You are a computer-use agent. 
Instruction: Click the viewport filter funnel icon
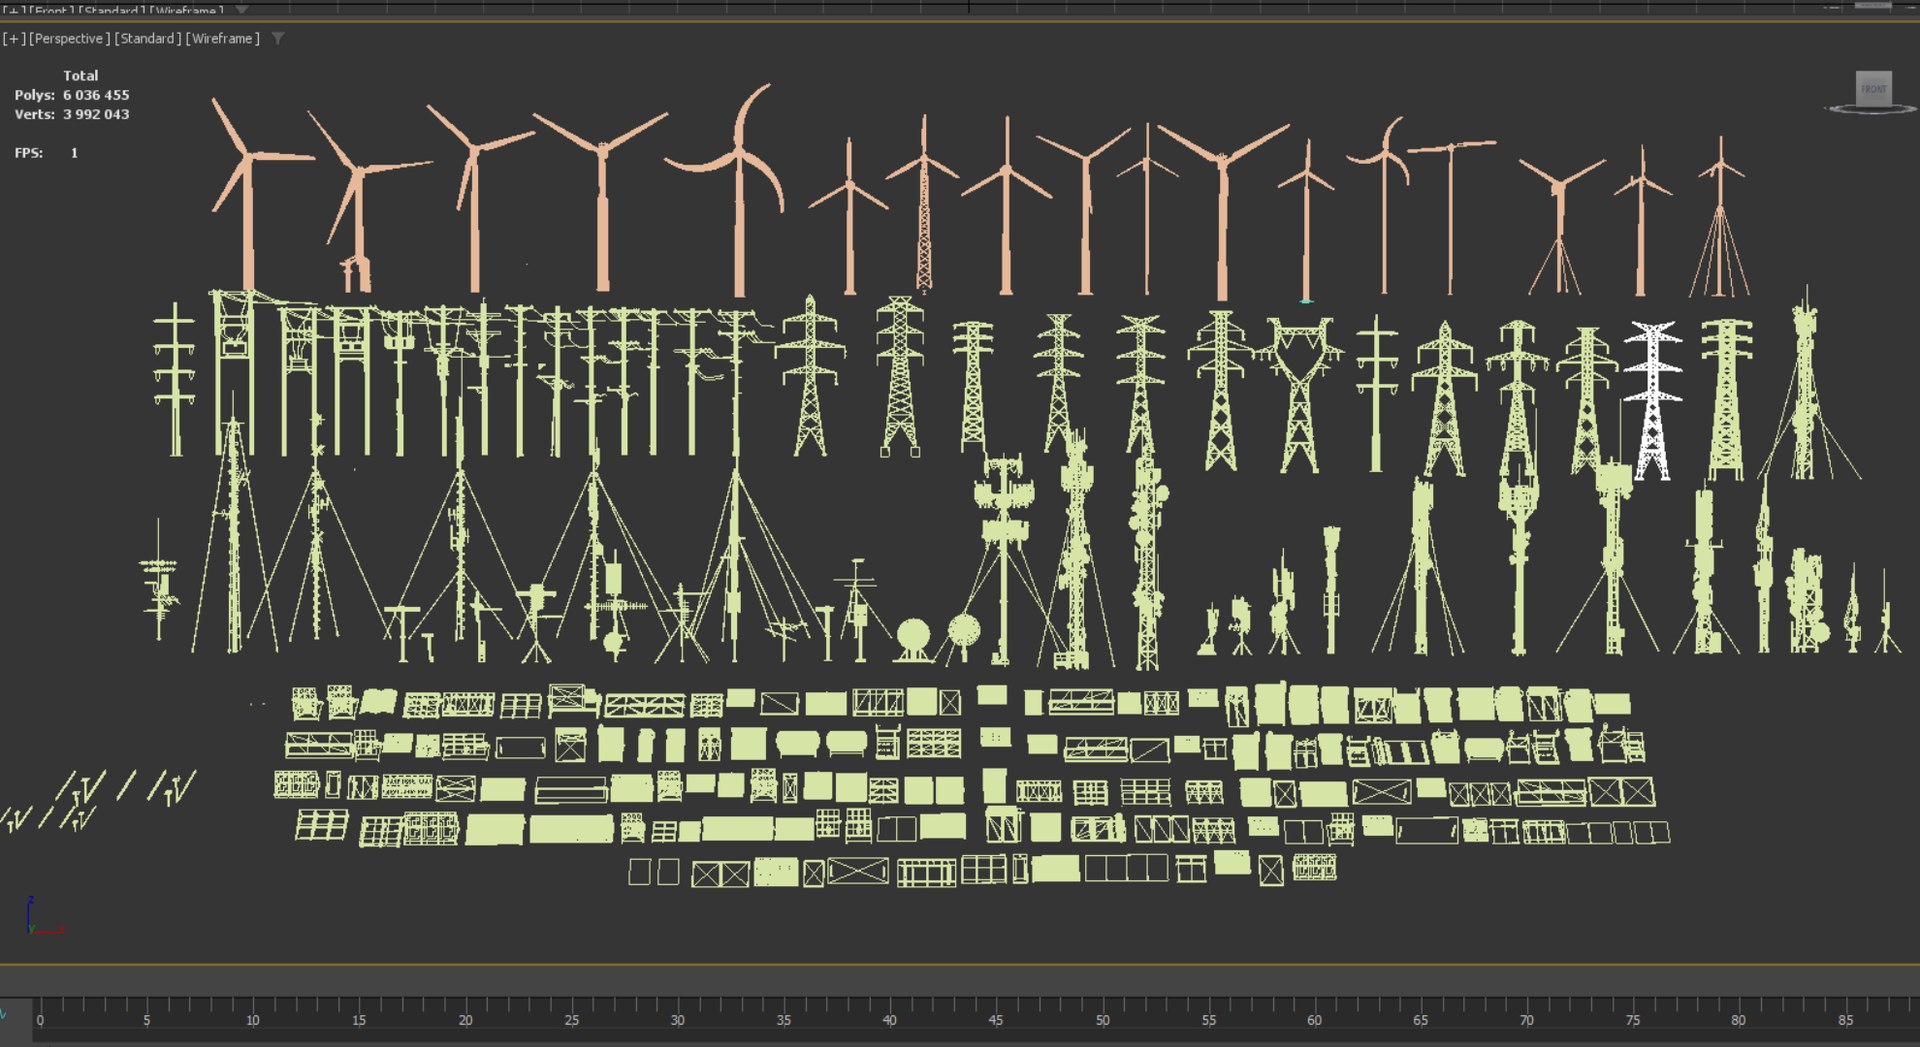pos(278,39)
